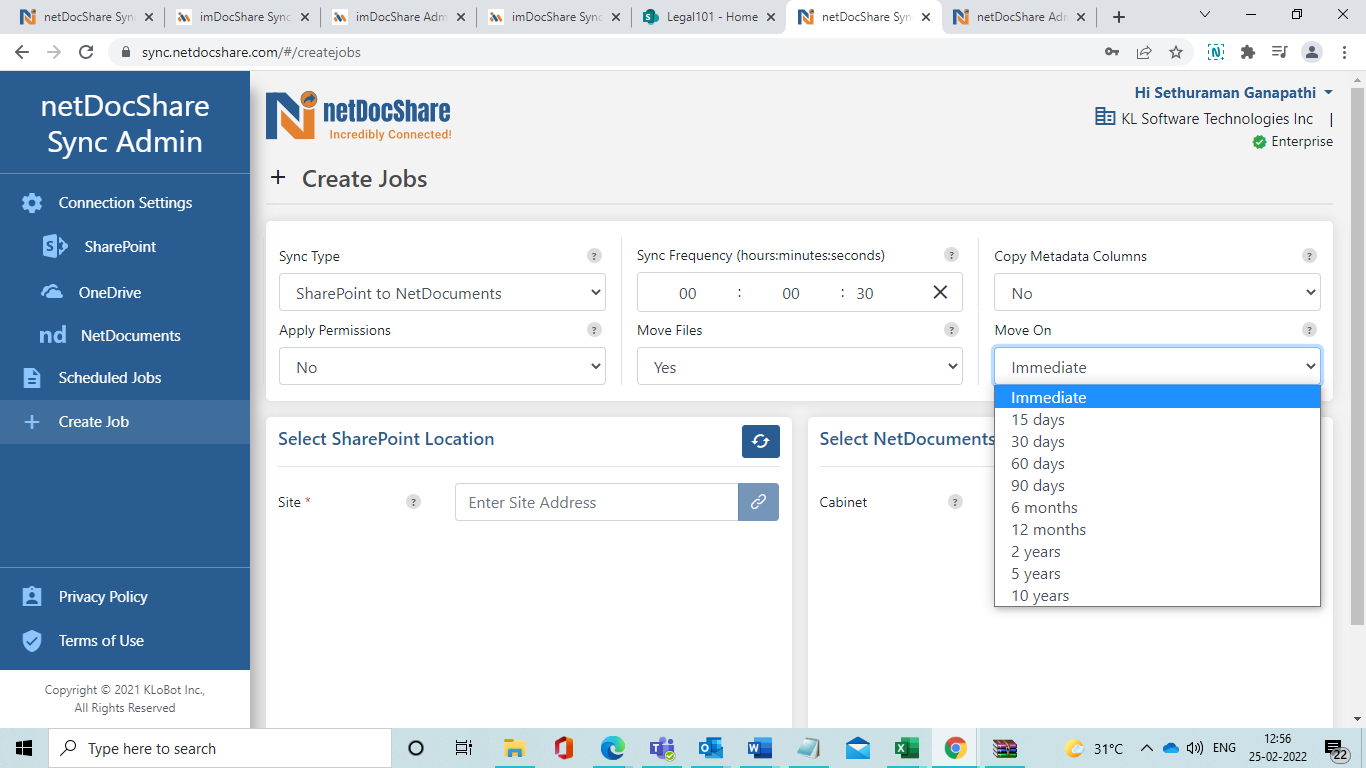Choose 6 months in Move On list
This screenshot has height=768, width=1366.
coord(1157,508)
